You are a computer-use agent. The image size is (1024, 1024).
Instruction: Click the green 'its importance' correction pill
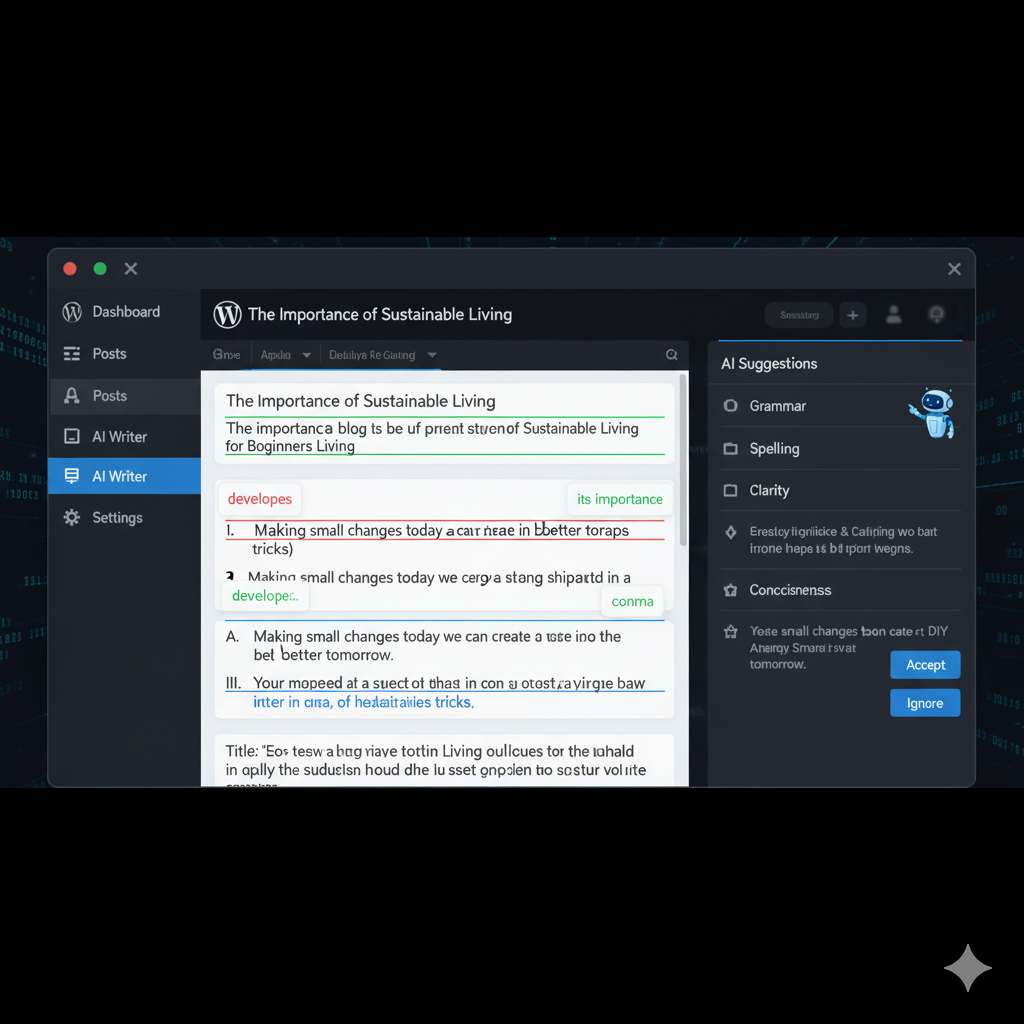(619, 498)
